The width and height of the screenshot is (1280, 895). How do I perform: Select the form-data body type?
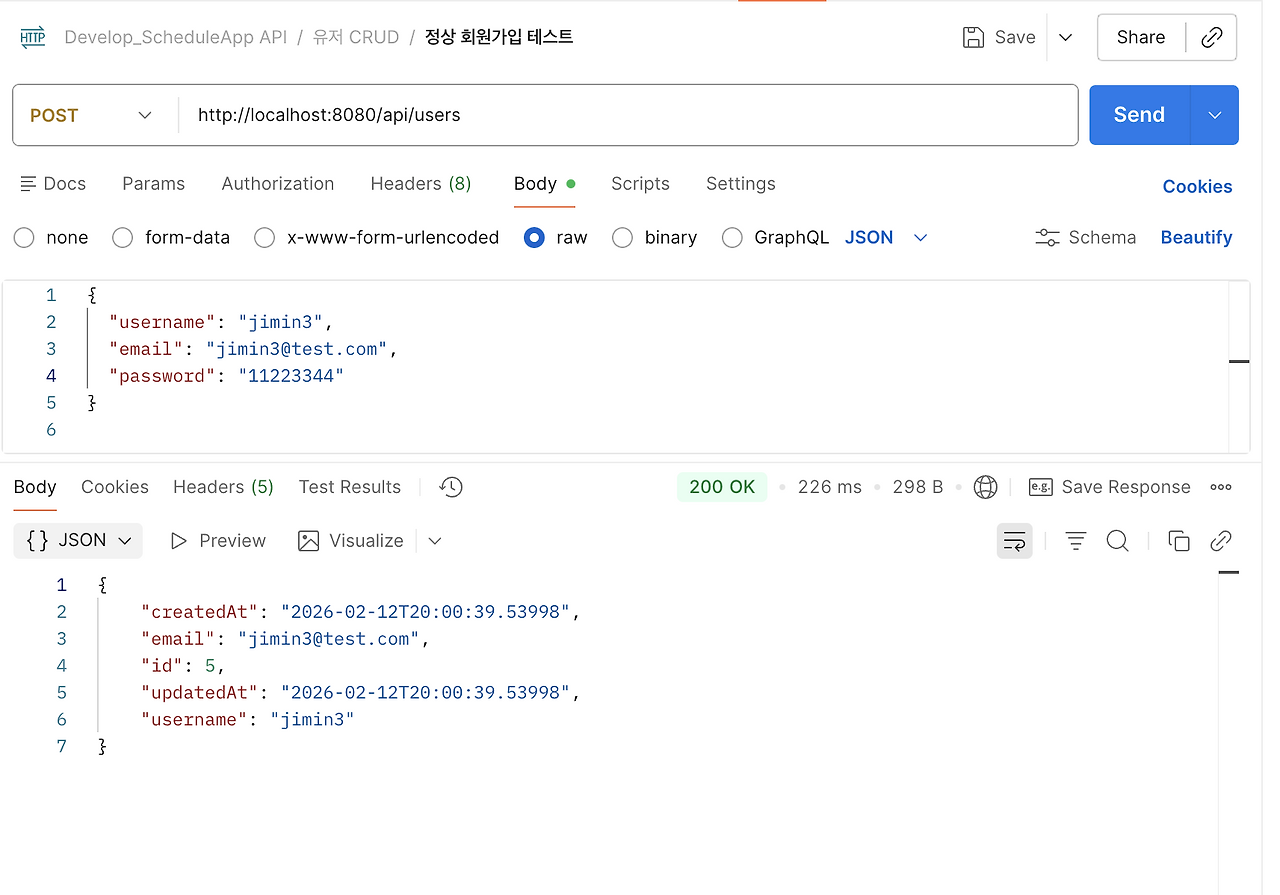click(x=123, y=238)
